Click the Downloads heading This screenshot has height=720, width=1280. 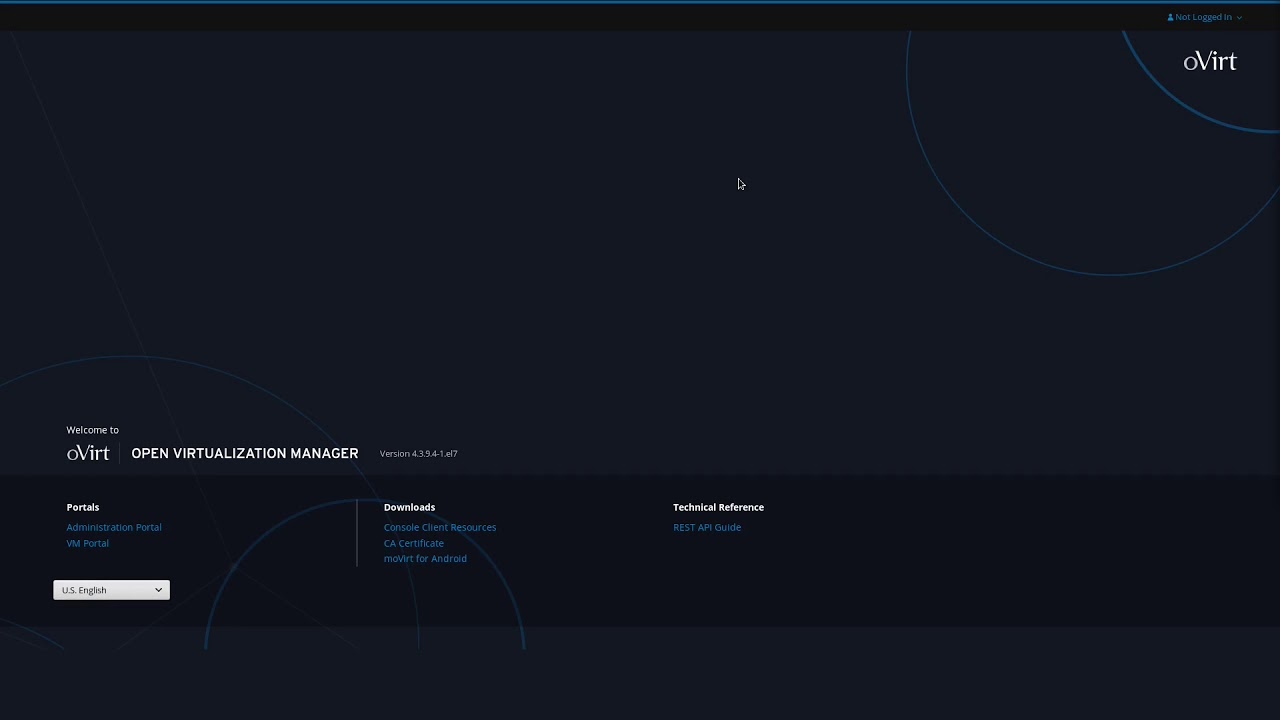tap(409, 507)
